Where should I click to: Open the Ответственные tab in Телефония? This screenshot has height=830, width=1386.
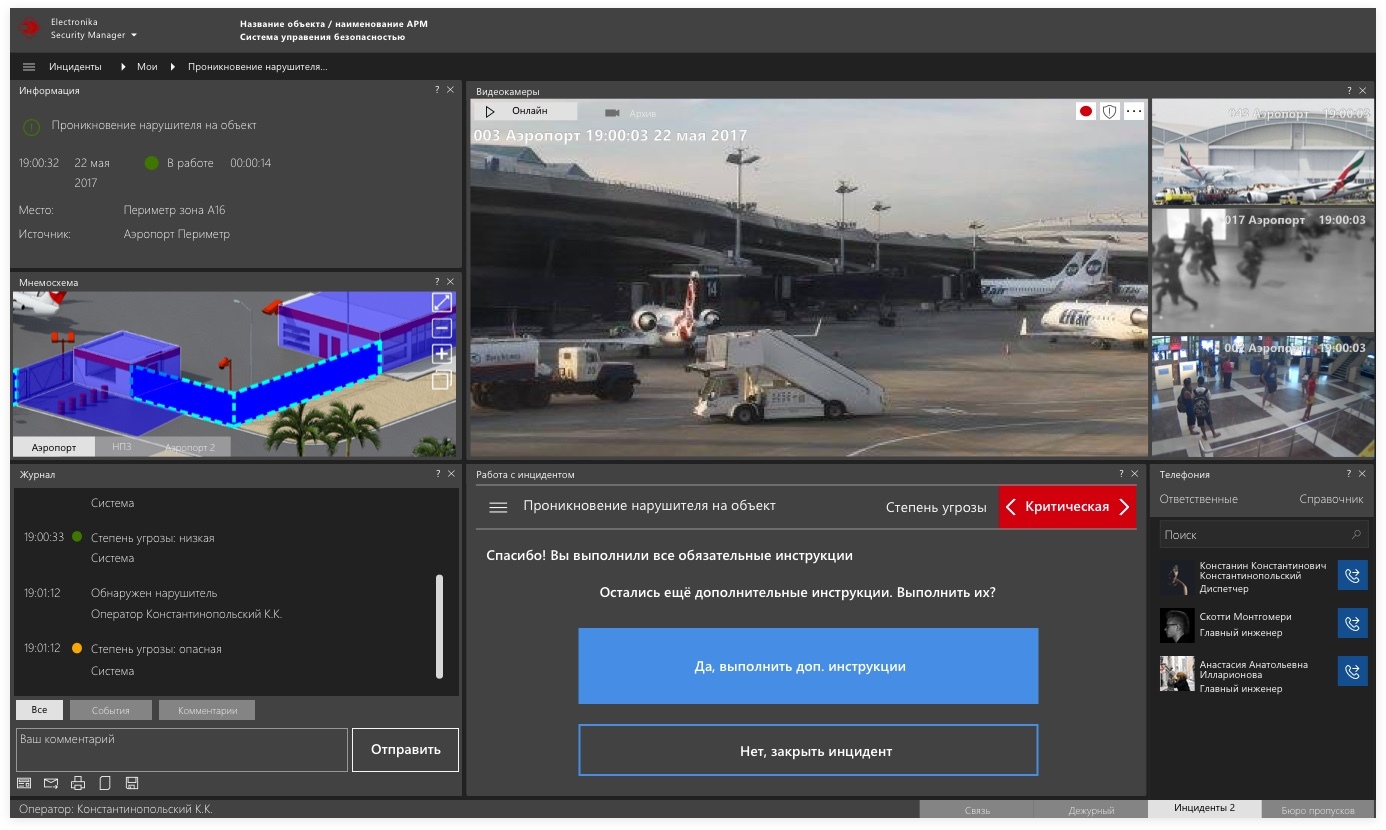click(x=1198, y=499)
